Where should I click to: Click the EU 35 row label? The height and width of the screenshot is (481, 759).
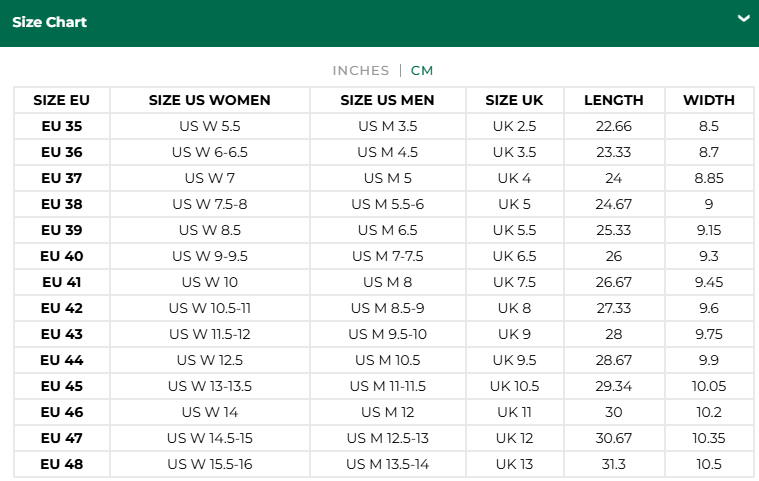pyautogui.click(x=62, y=126)
